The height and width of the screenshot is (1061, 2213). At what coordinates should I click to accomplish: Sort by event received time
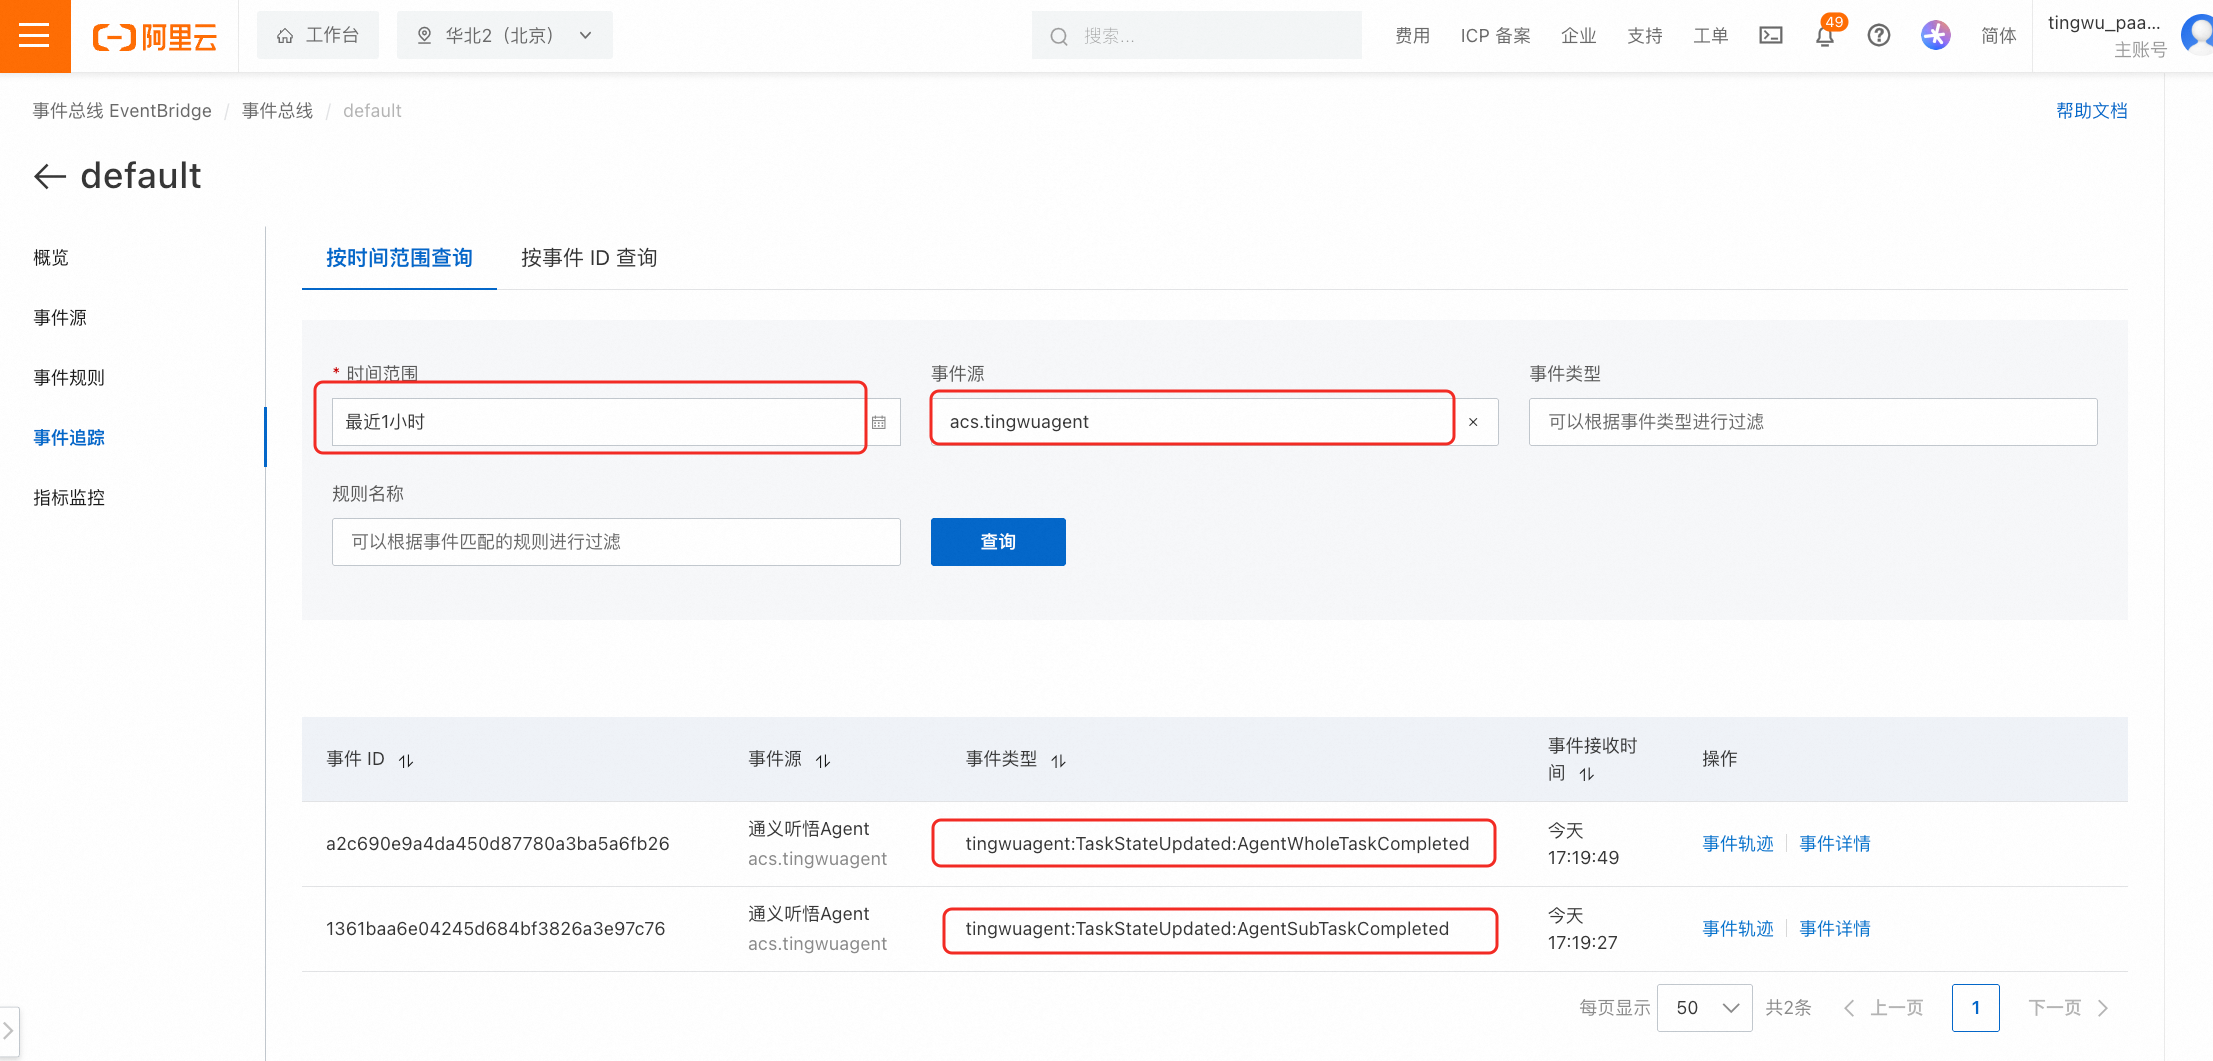click(x=1586, y=774)
